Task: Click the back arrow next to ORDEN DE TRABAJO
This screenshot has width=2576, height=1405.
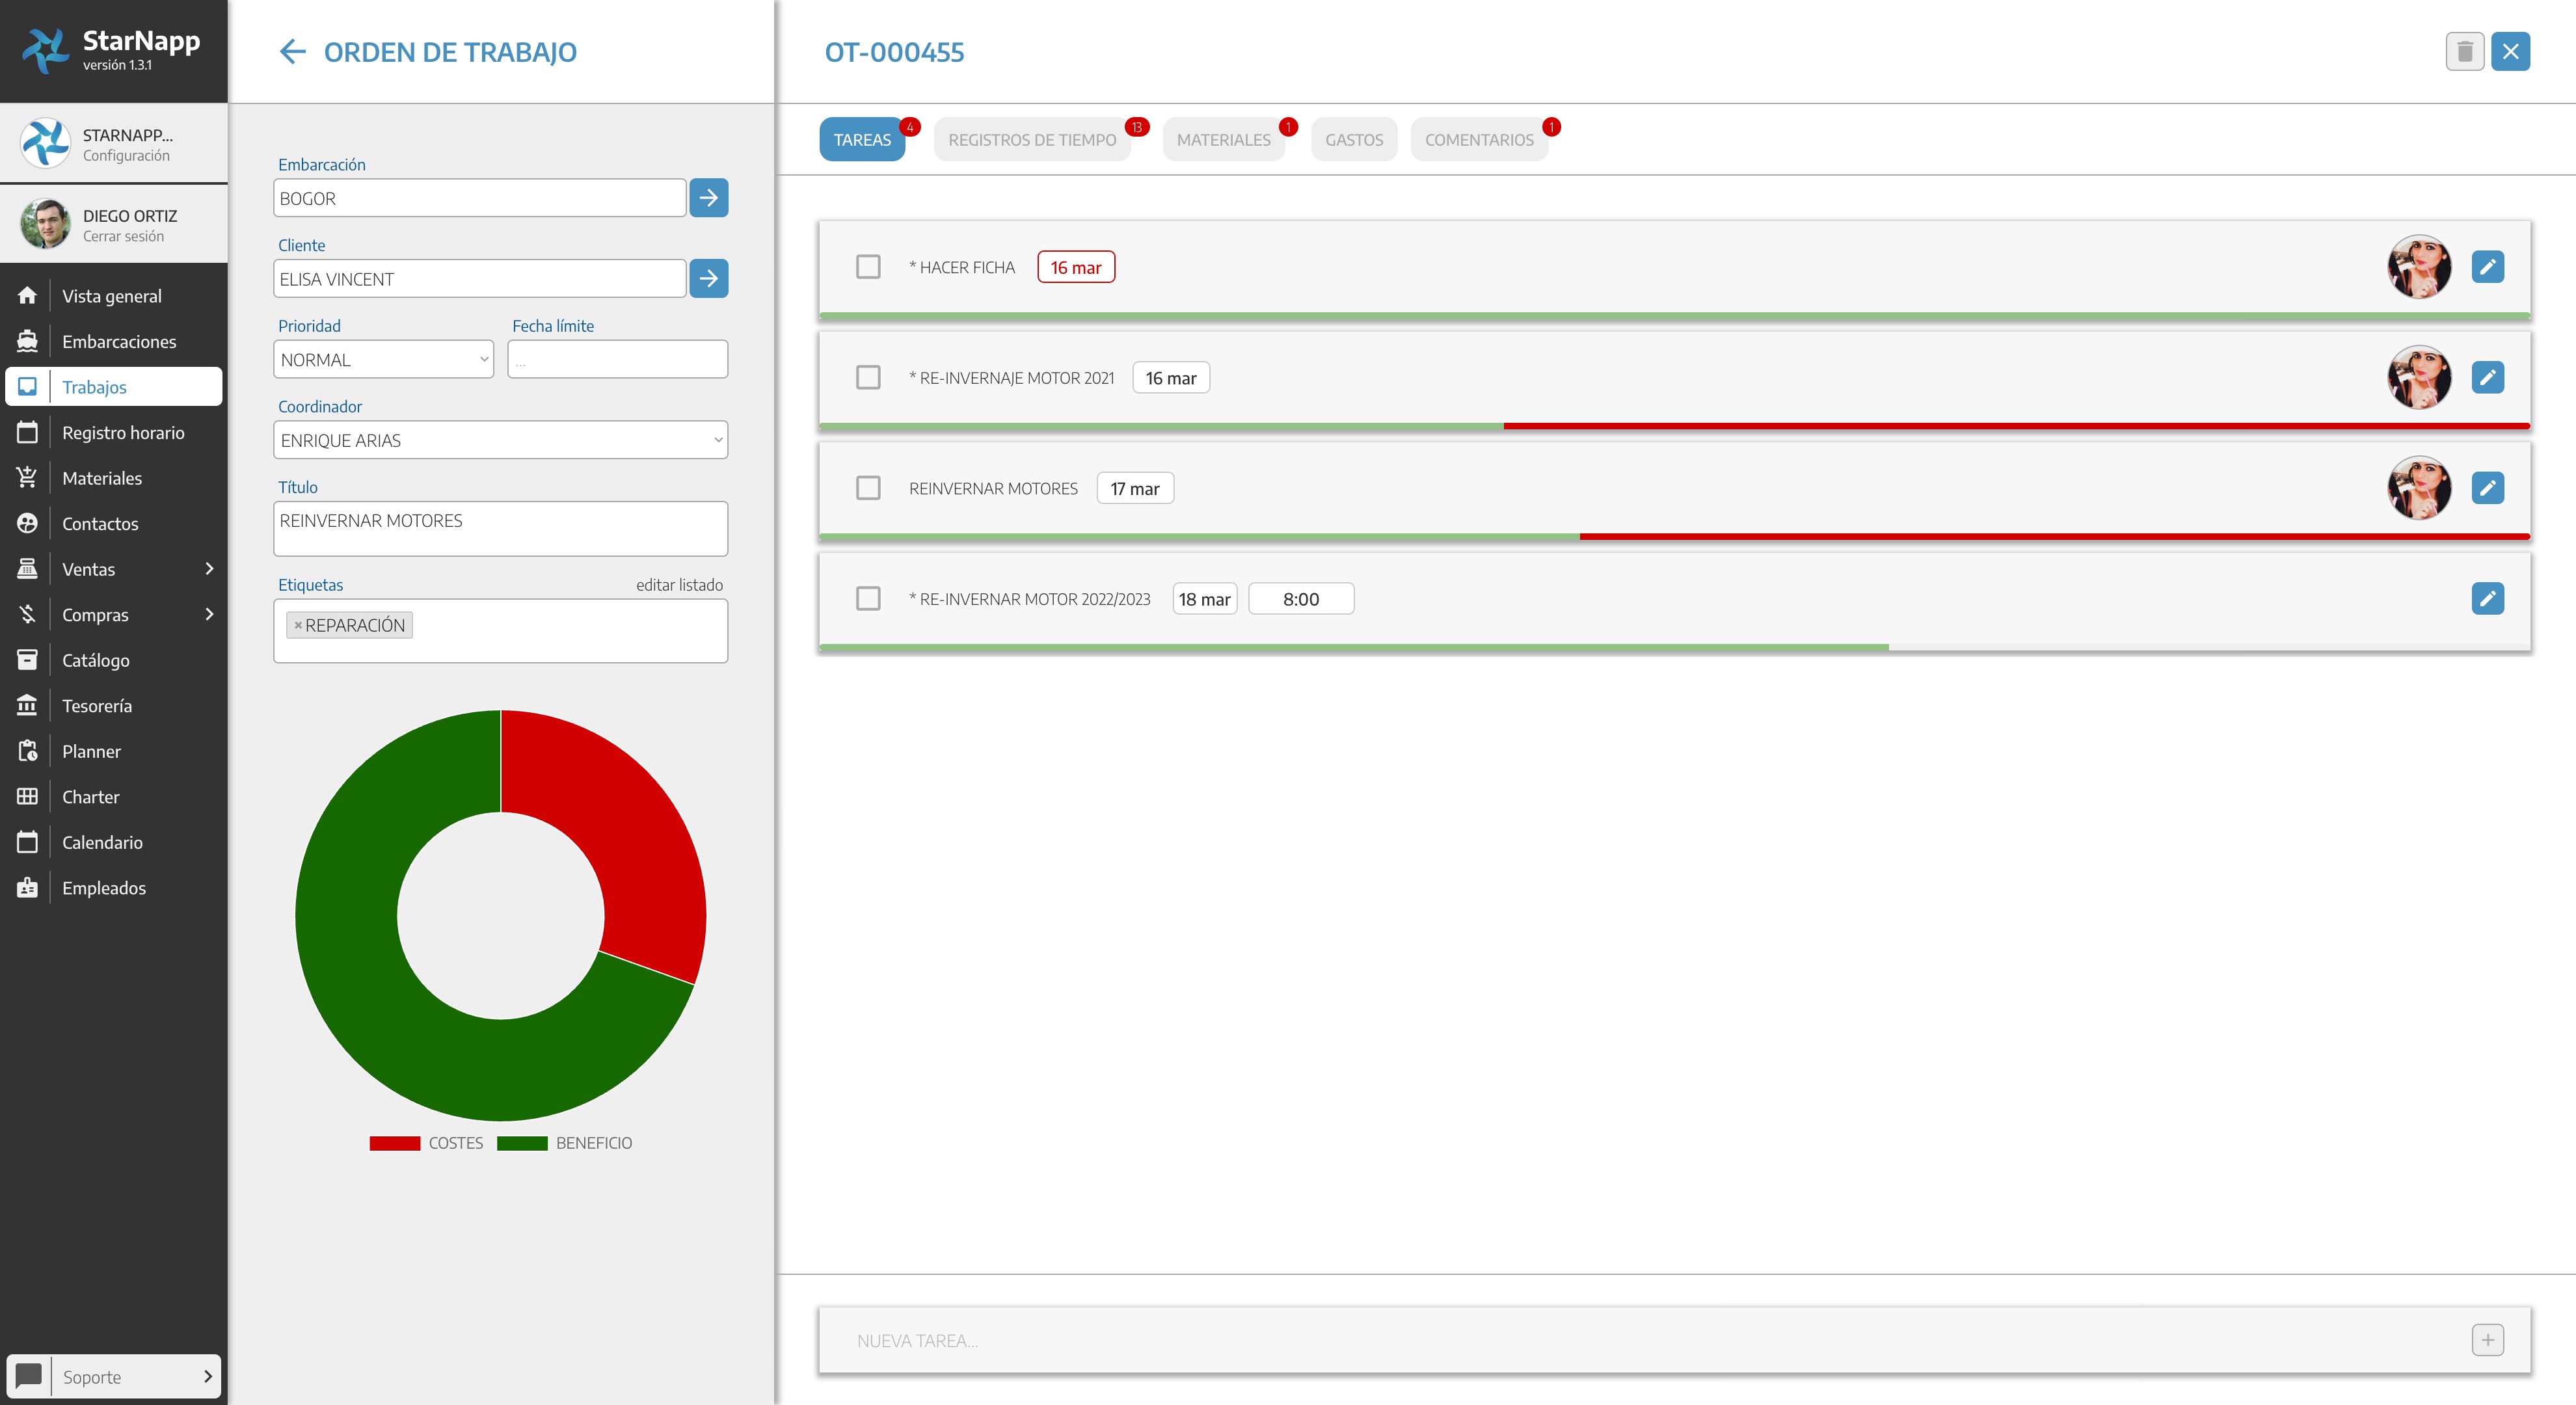Action: point(292,52)
